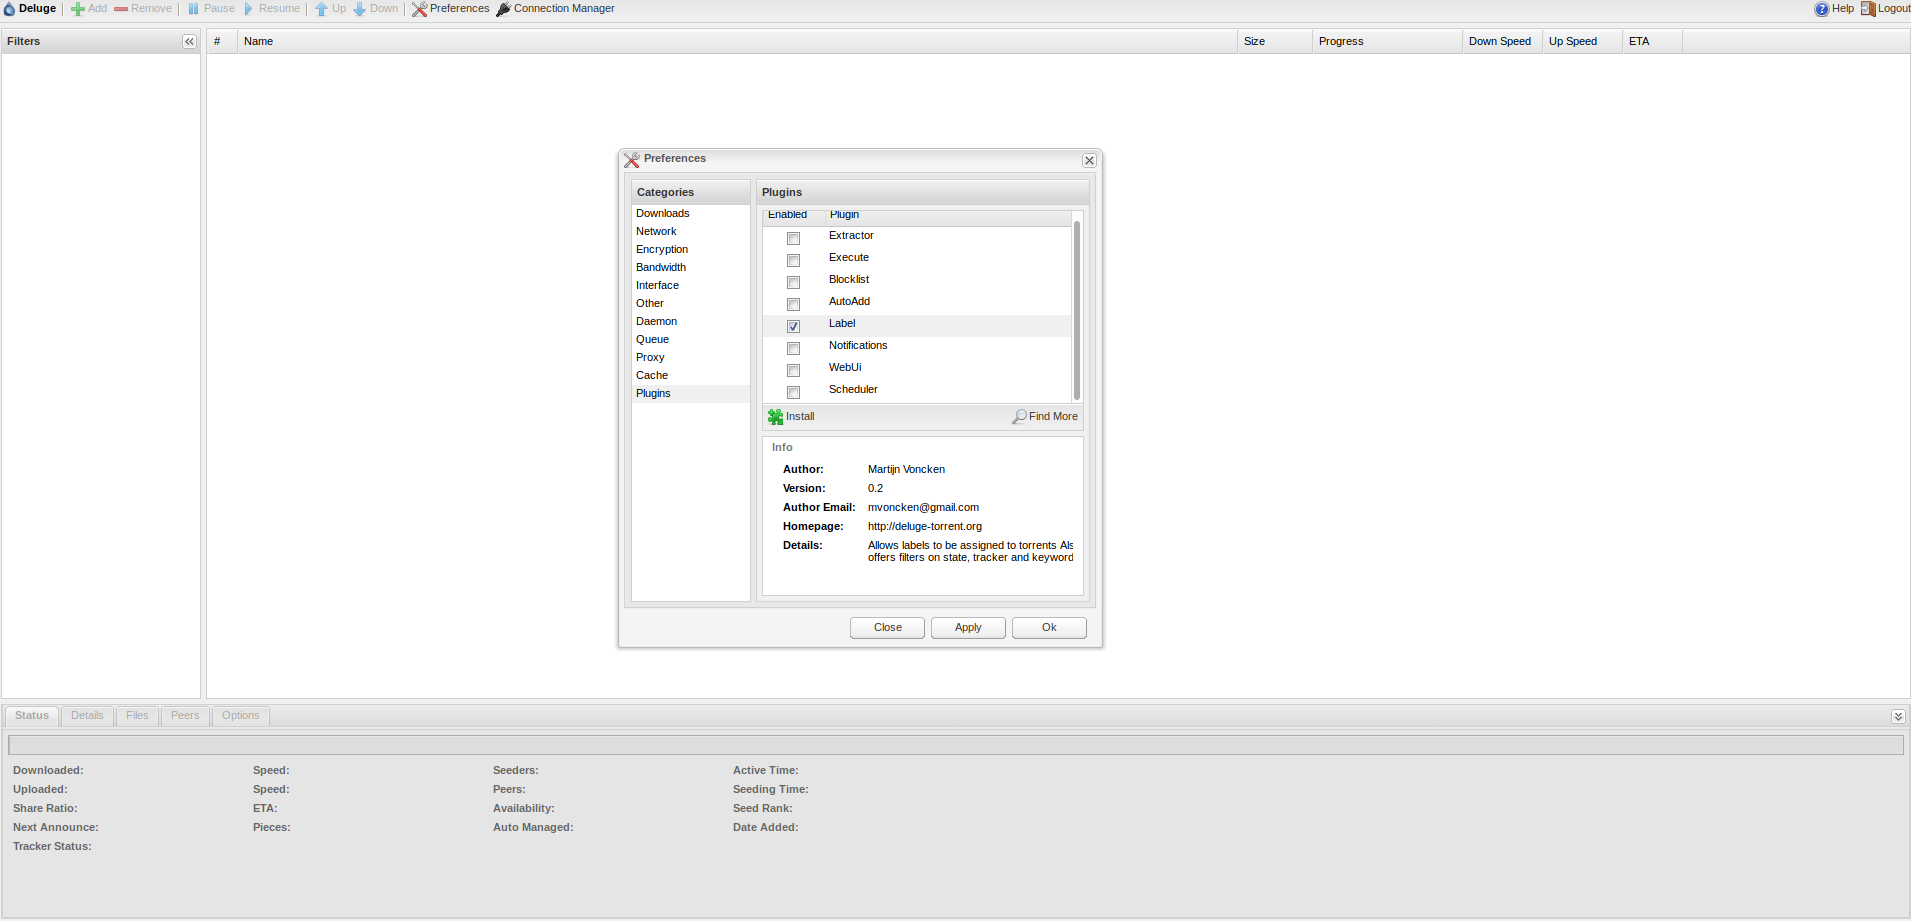Sort by Up Speed column header

[x=1582, y=41]
